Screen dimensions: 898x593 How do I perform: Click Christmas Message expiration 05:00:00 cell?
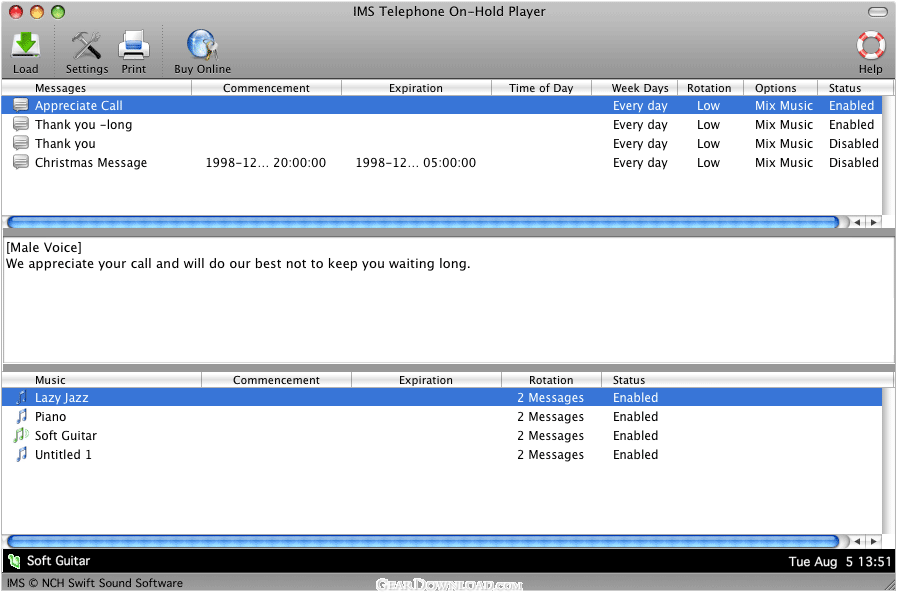(x=416, y=163)
